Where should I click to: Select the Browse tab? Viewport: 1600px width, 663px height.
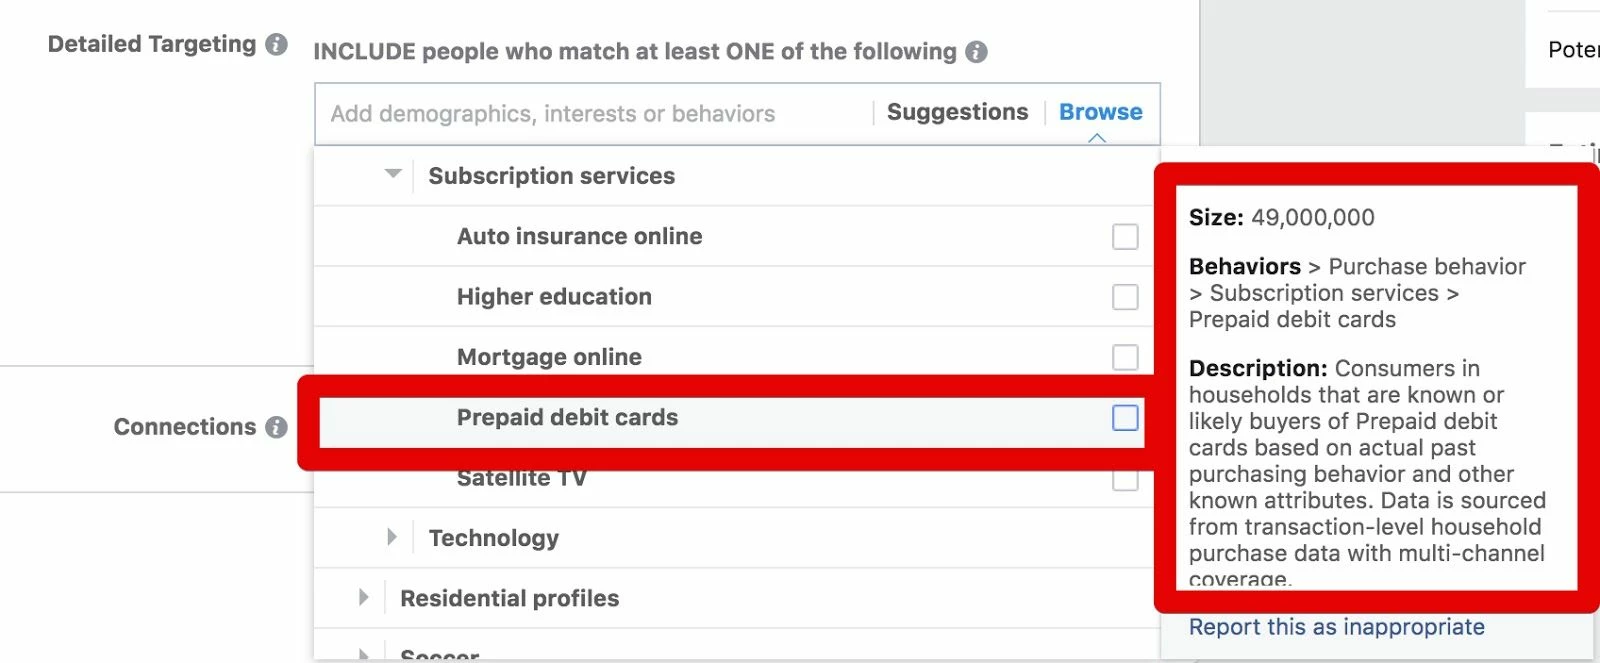pyautogui.click(x=1100, y=112)
